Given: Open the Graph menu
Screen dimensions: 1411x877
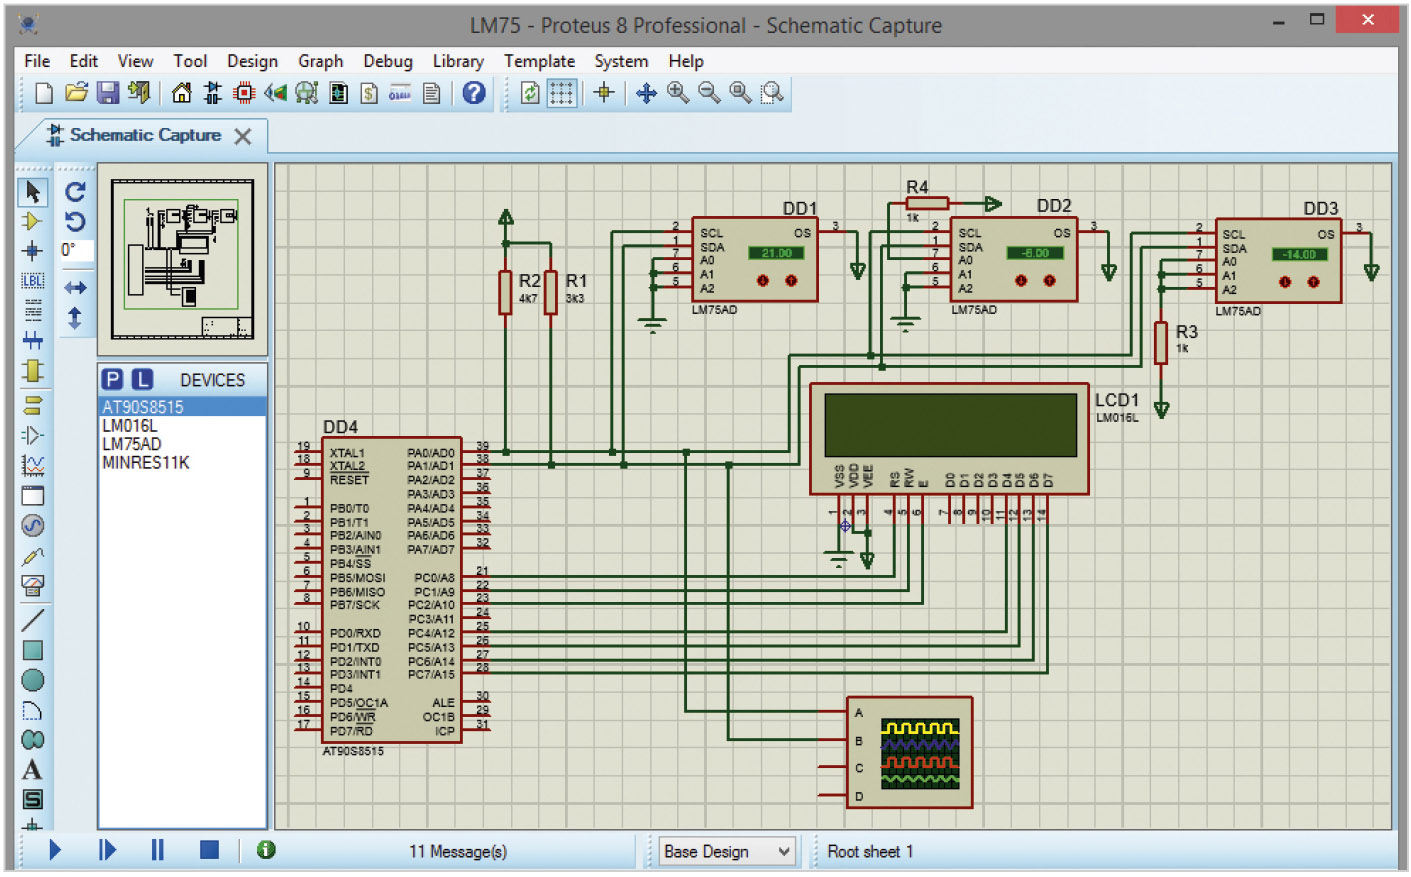Looking at the screenshot, I should point(320,61).
